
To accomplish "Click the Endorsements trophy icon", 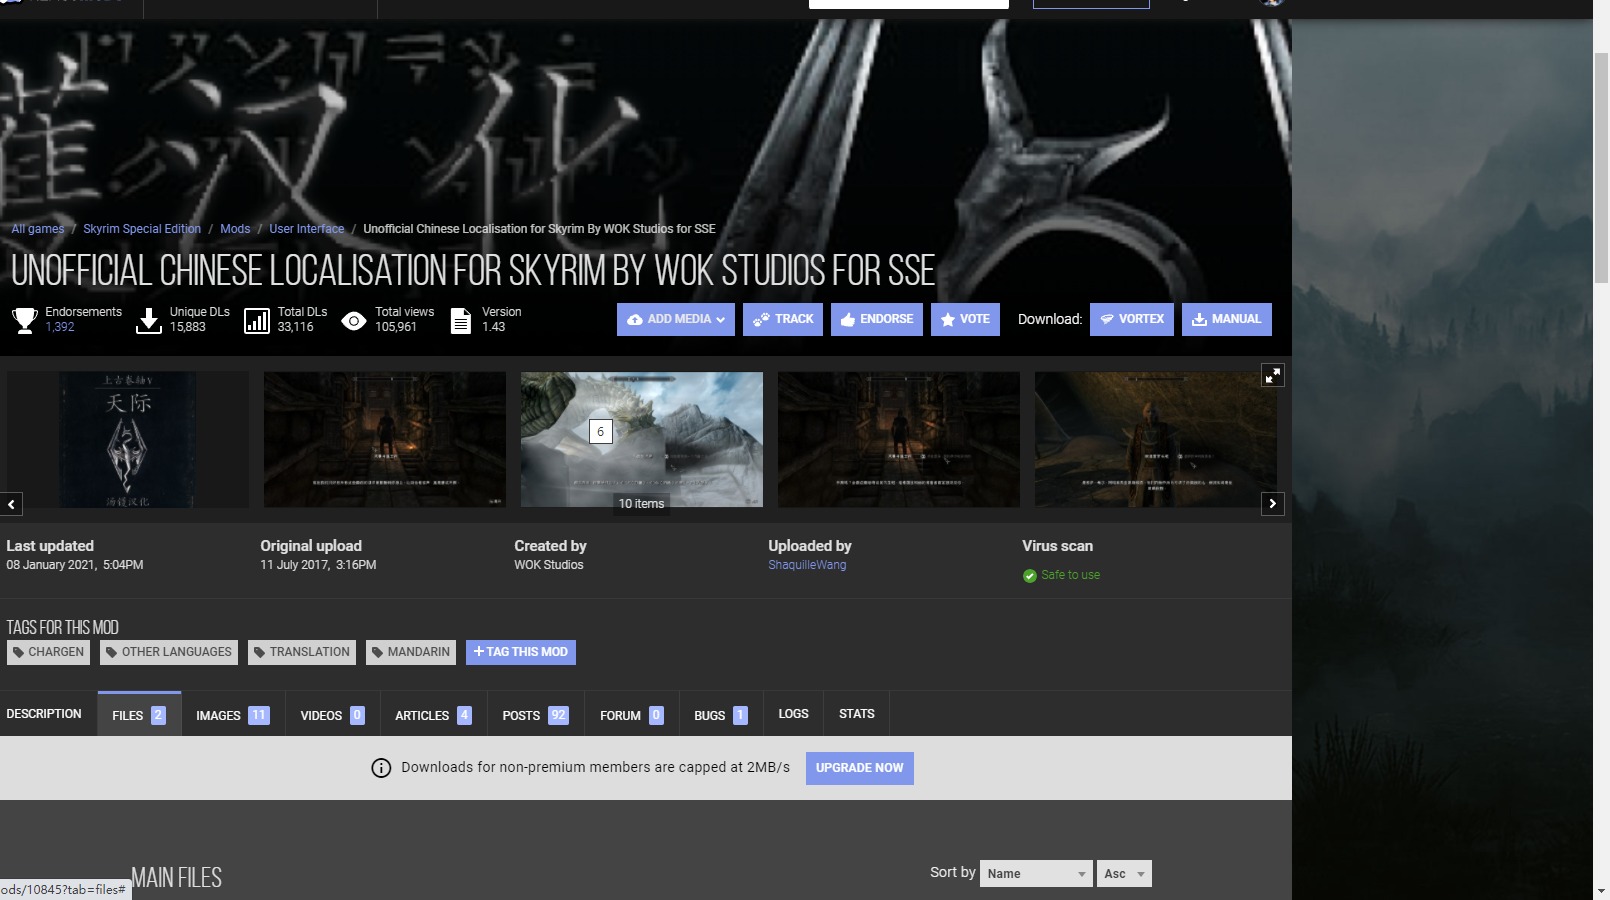I will click(25, 320).
